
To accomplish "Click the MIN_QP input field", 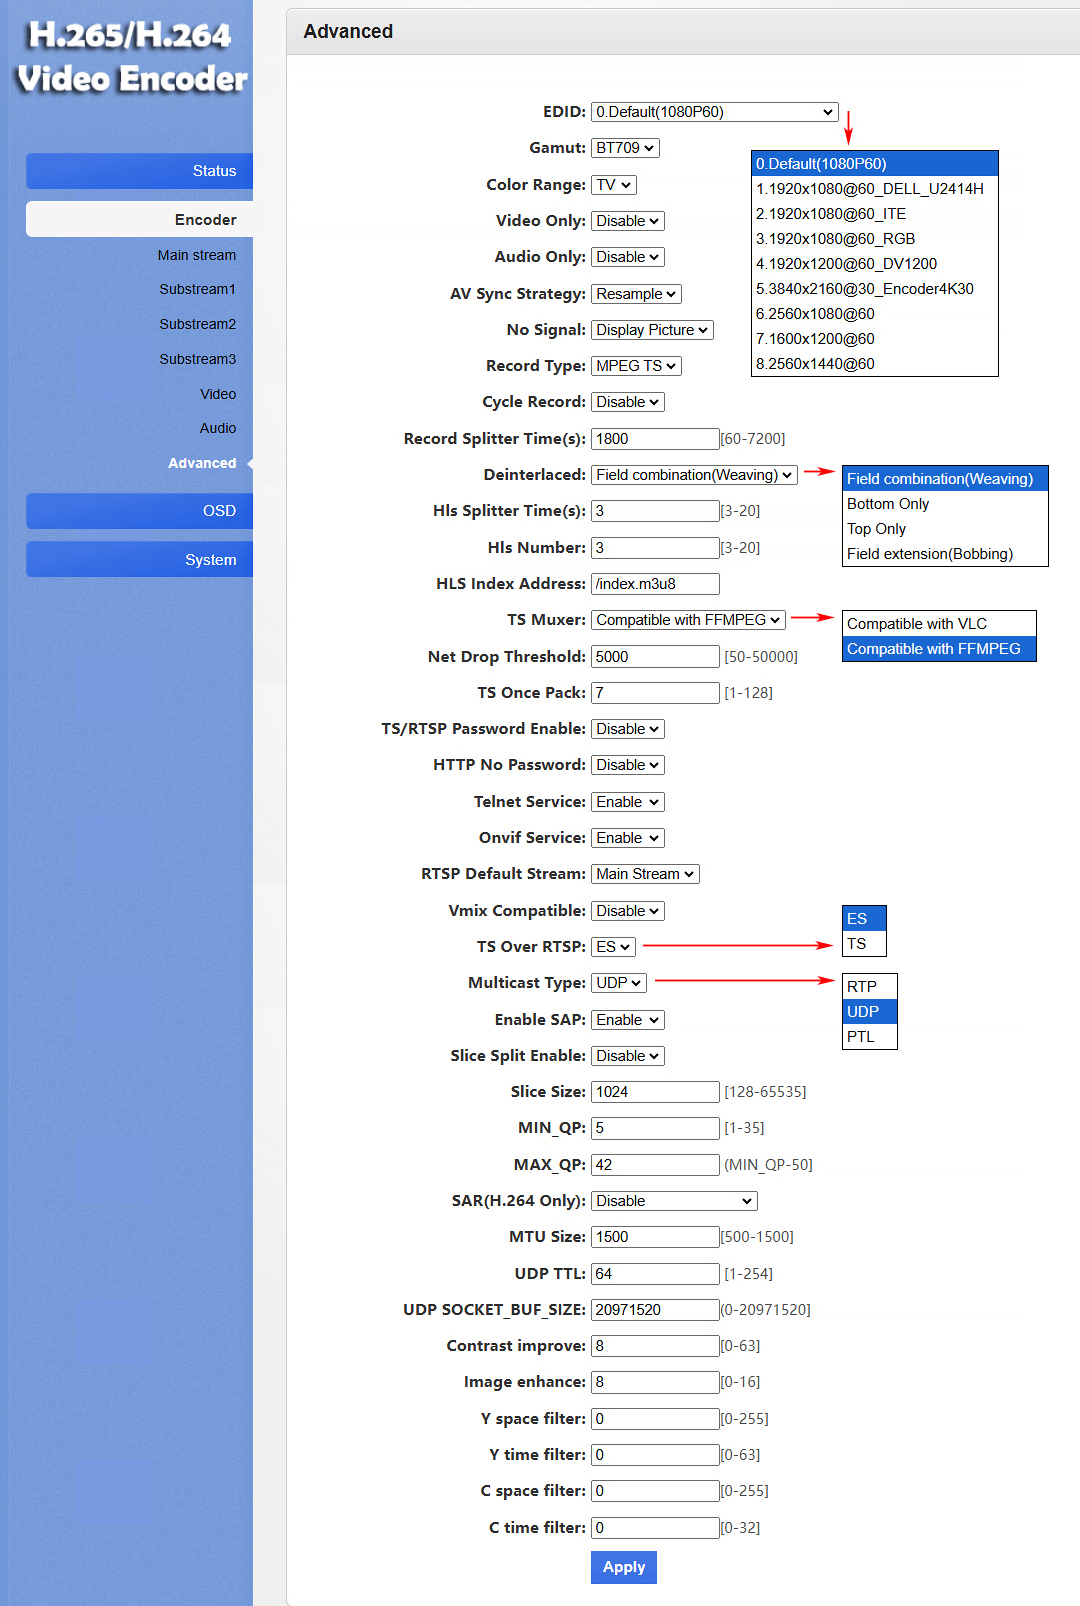I will [x=655, y=1128].
